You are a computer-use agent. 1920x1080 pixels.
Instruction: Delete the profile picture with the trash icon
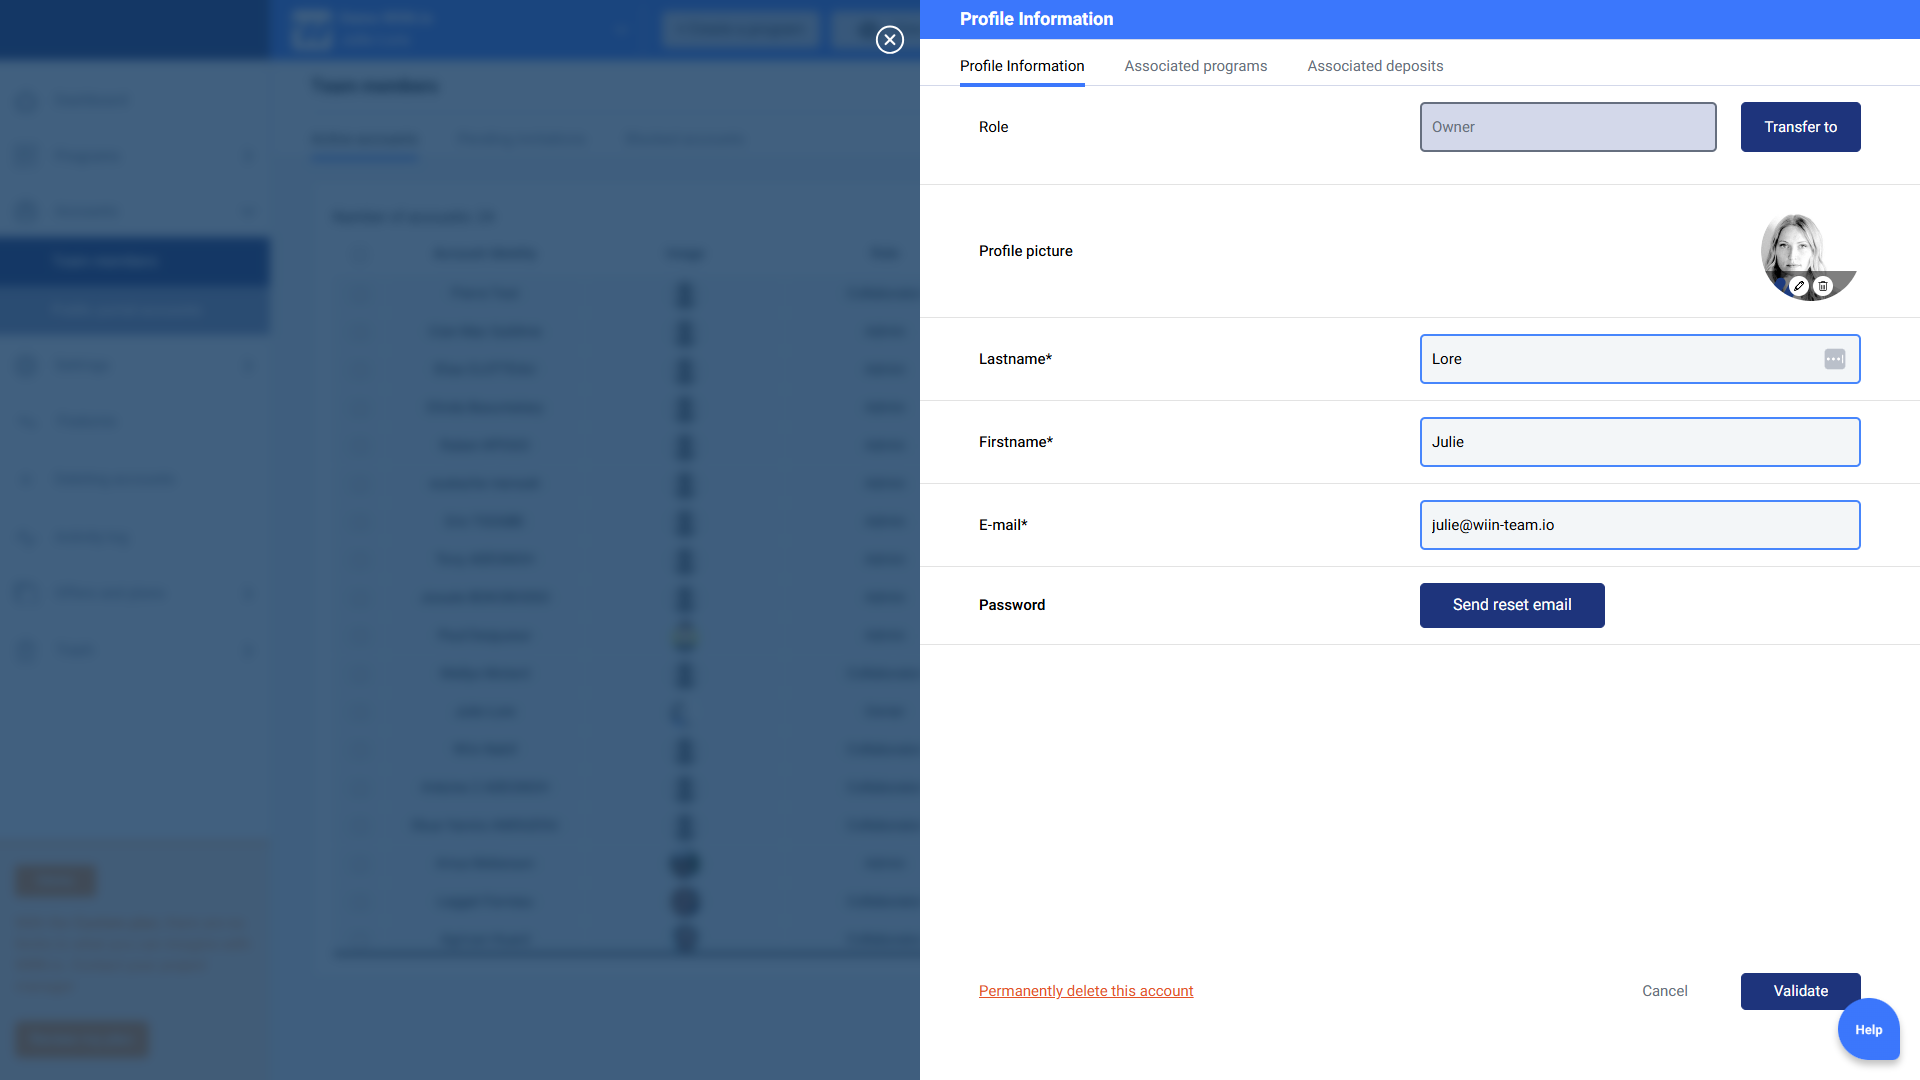1823,286
